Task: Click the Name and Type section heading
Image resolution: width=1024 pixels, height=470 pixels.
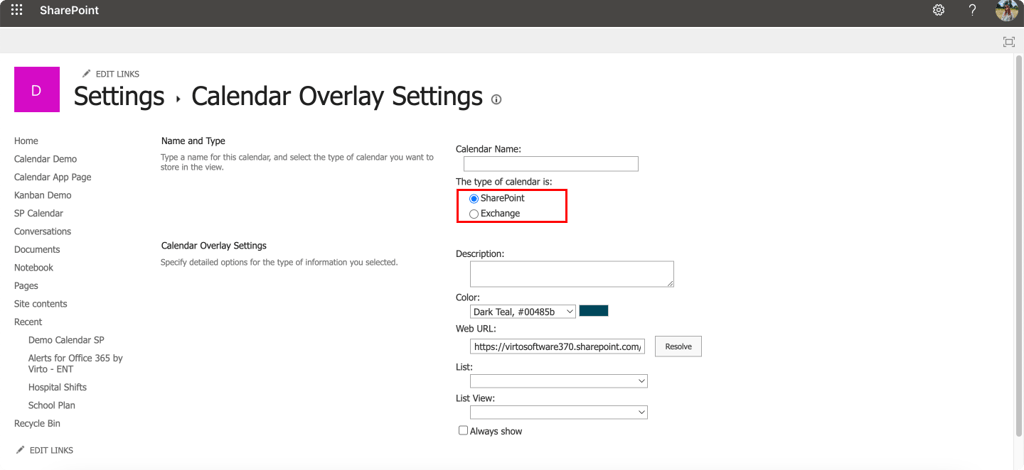Action: pyautogui.click(x=193, y=141)
